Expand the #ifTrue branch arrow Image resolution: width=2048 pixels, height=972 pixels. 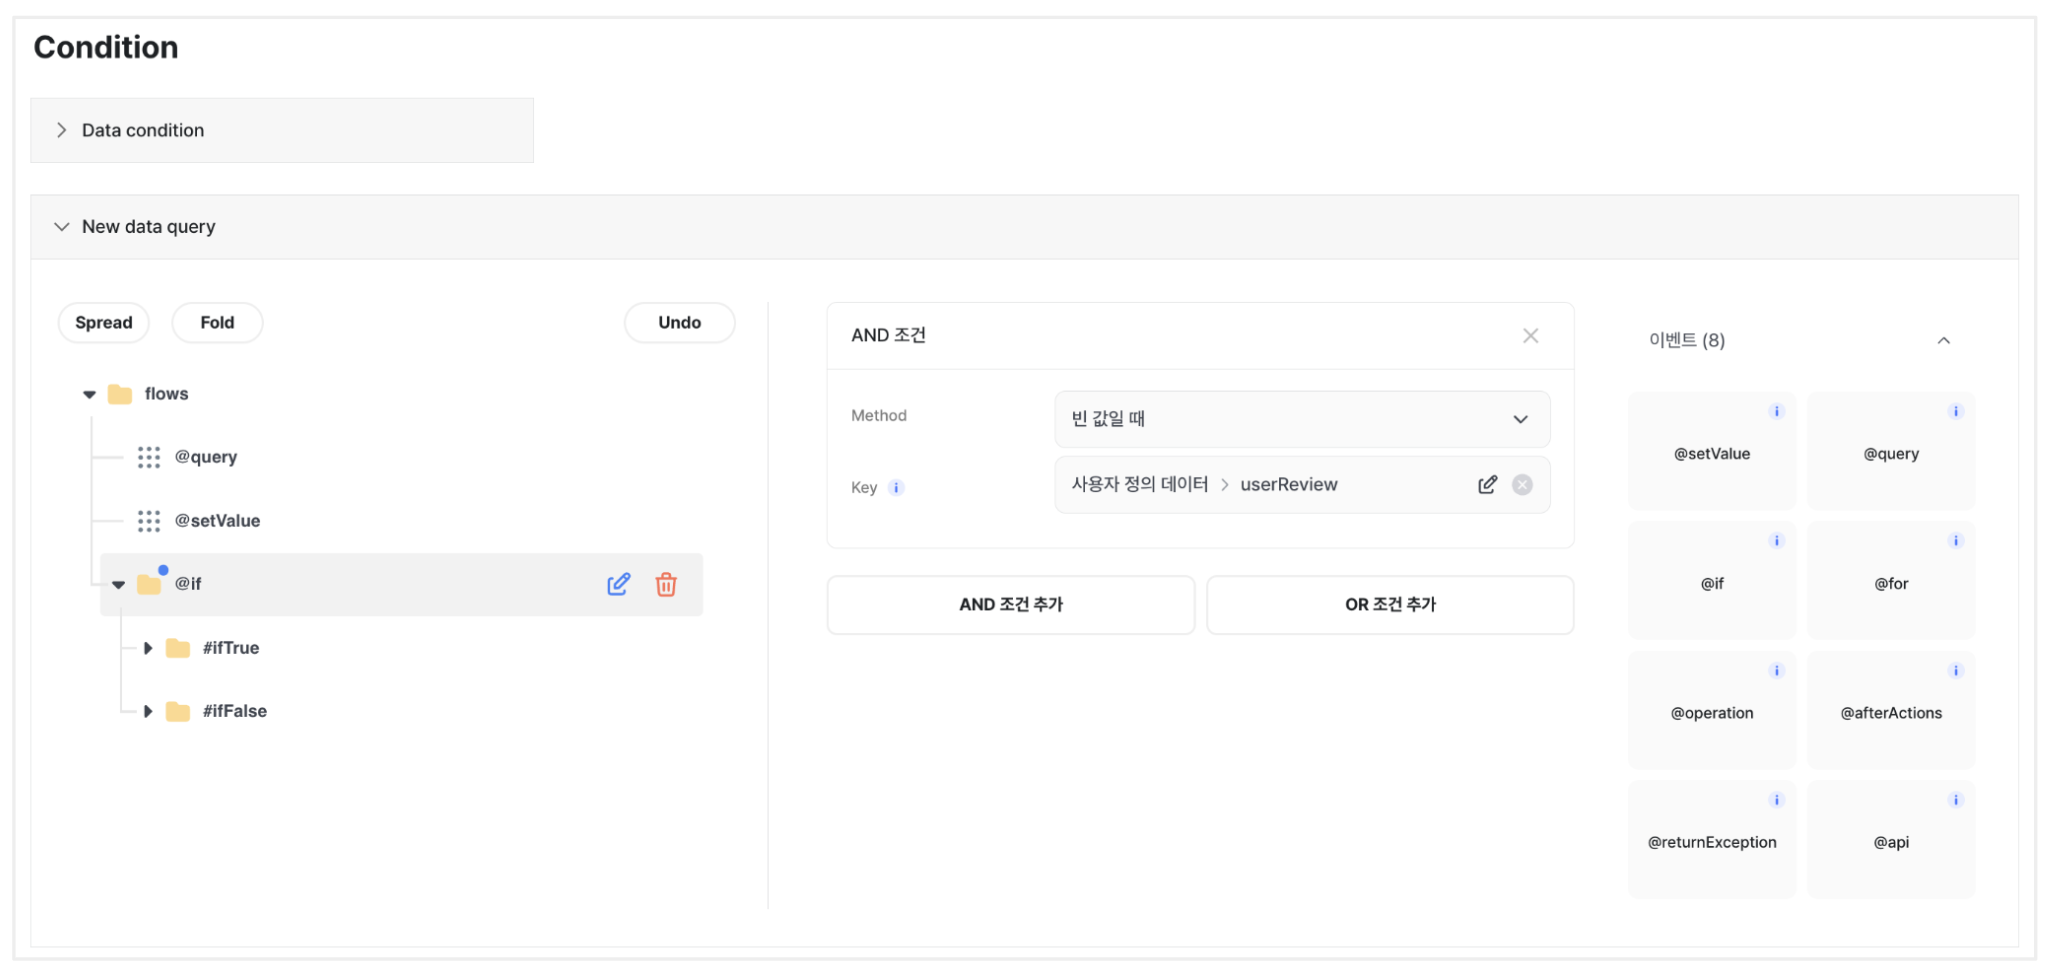pos(148,648)
